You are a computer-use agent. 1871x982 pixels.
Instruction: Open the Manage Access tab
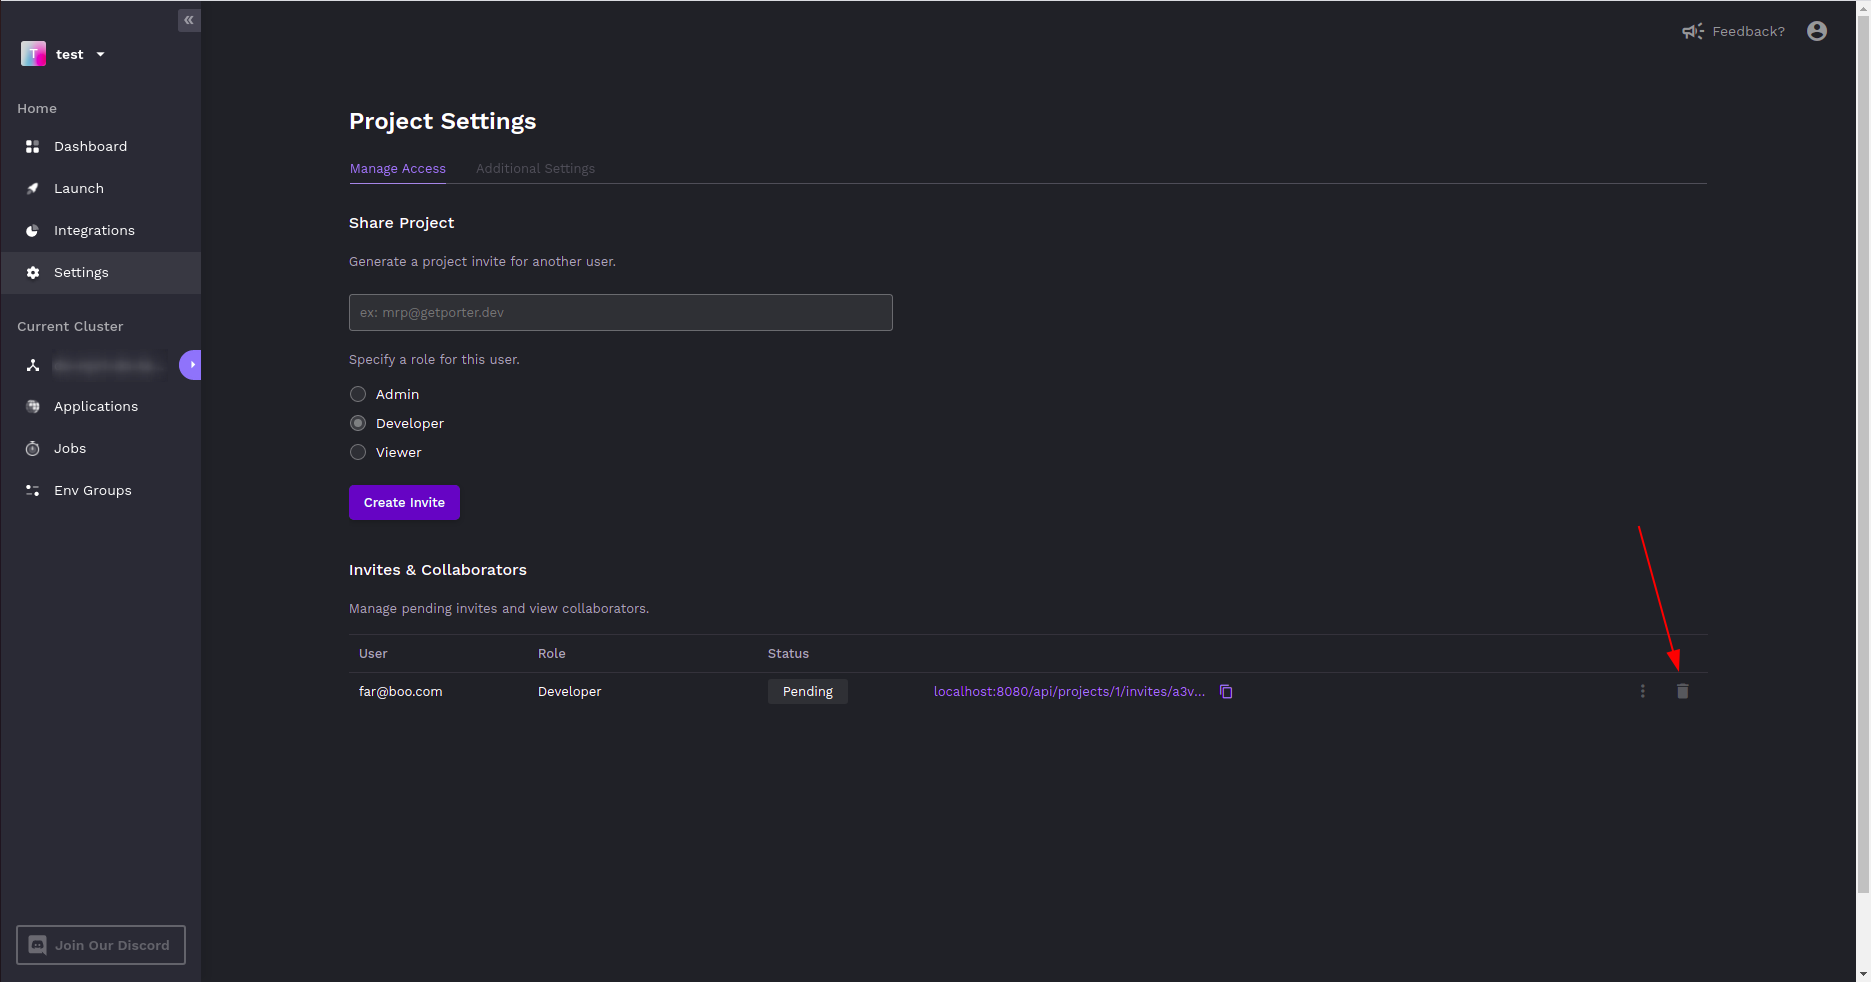tap(397, 169)
